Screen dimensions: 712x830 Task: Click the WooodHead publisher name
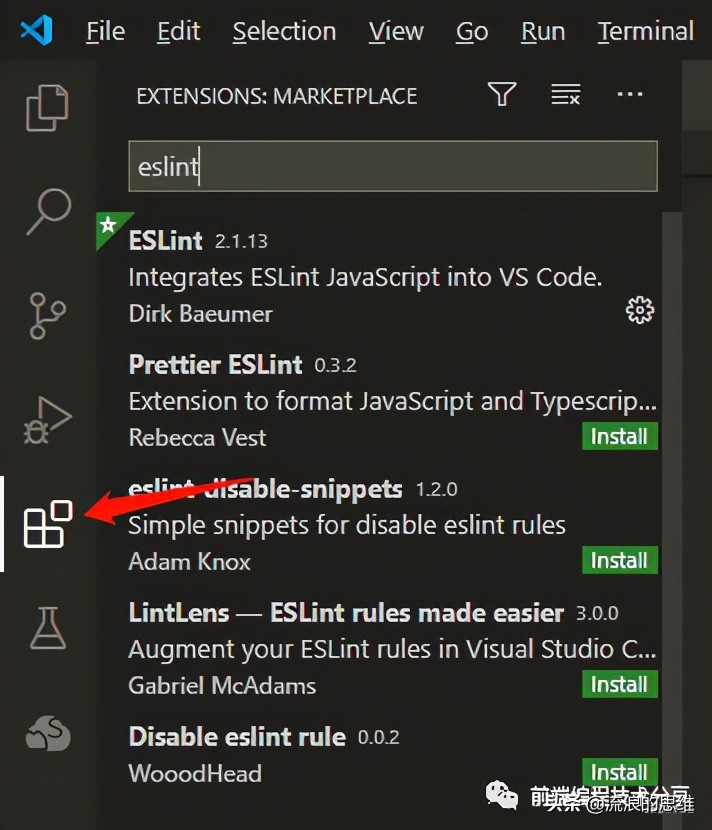[195, 773]
